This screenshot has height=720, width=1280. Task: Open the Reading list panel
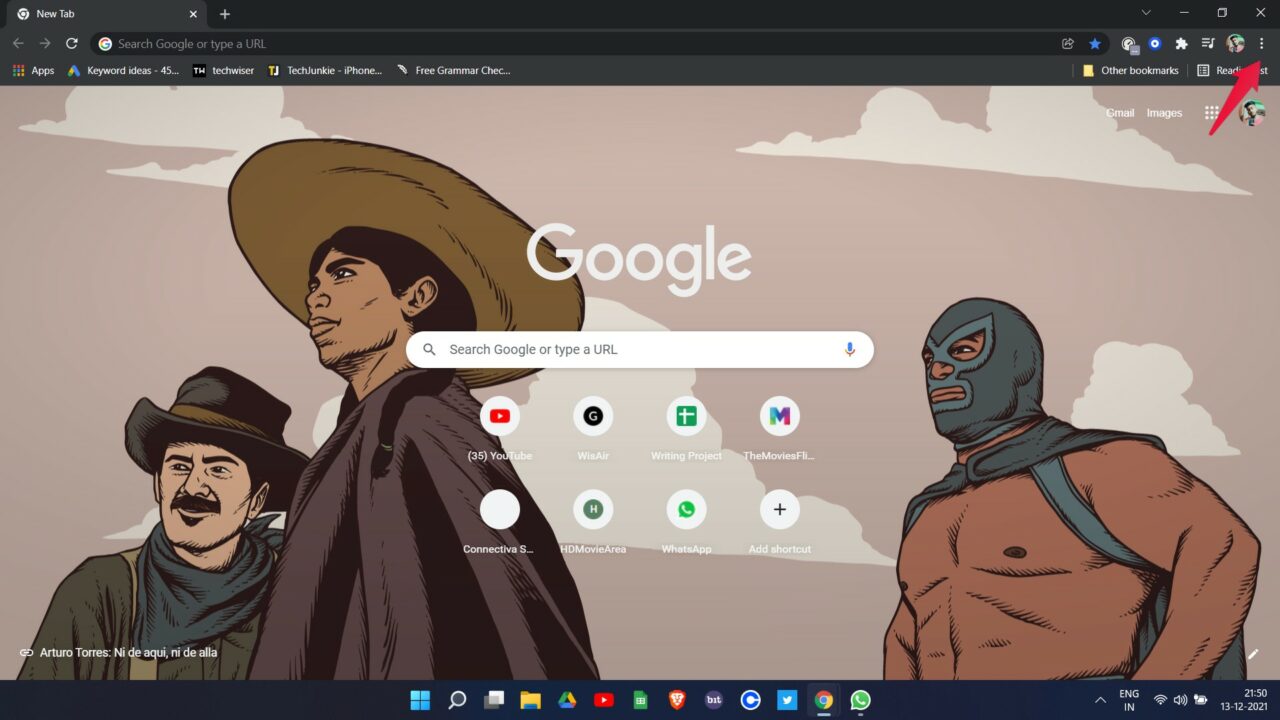pyautogui.click(x=1232, y=71)
